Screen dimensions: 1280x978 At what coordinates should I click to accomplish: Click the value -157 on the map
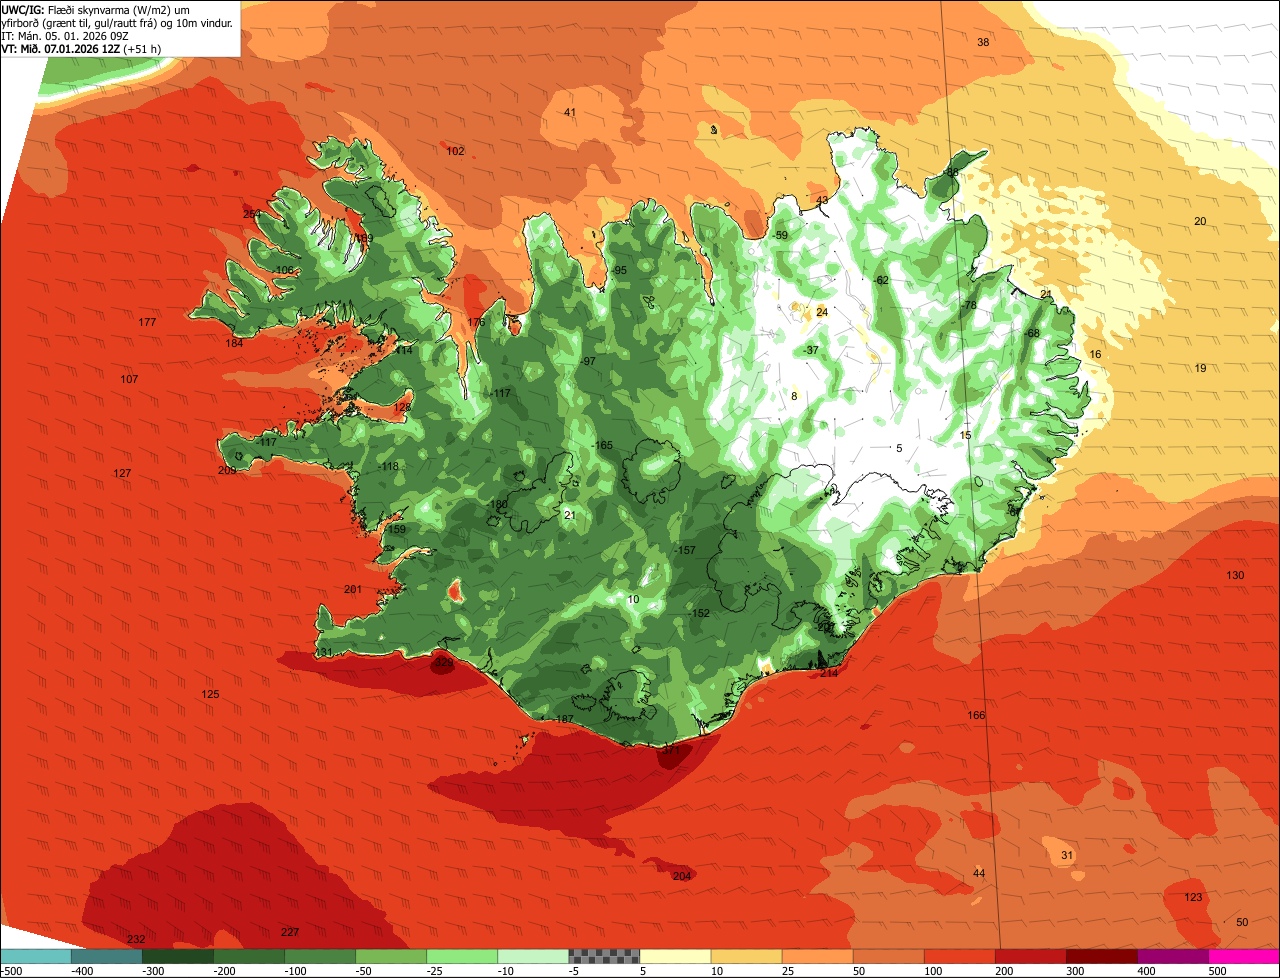coord(685,551)
